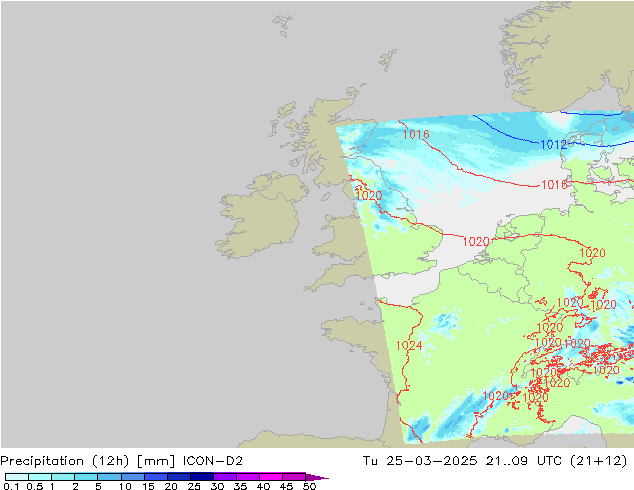634x490 pixels.
Task: Pick the 45–50 mm legend swatch
Action: 294,477
